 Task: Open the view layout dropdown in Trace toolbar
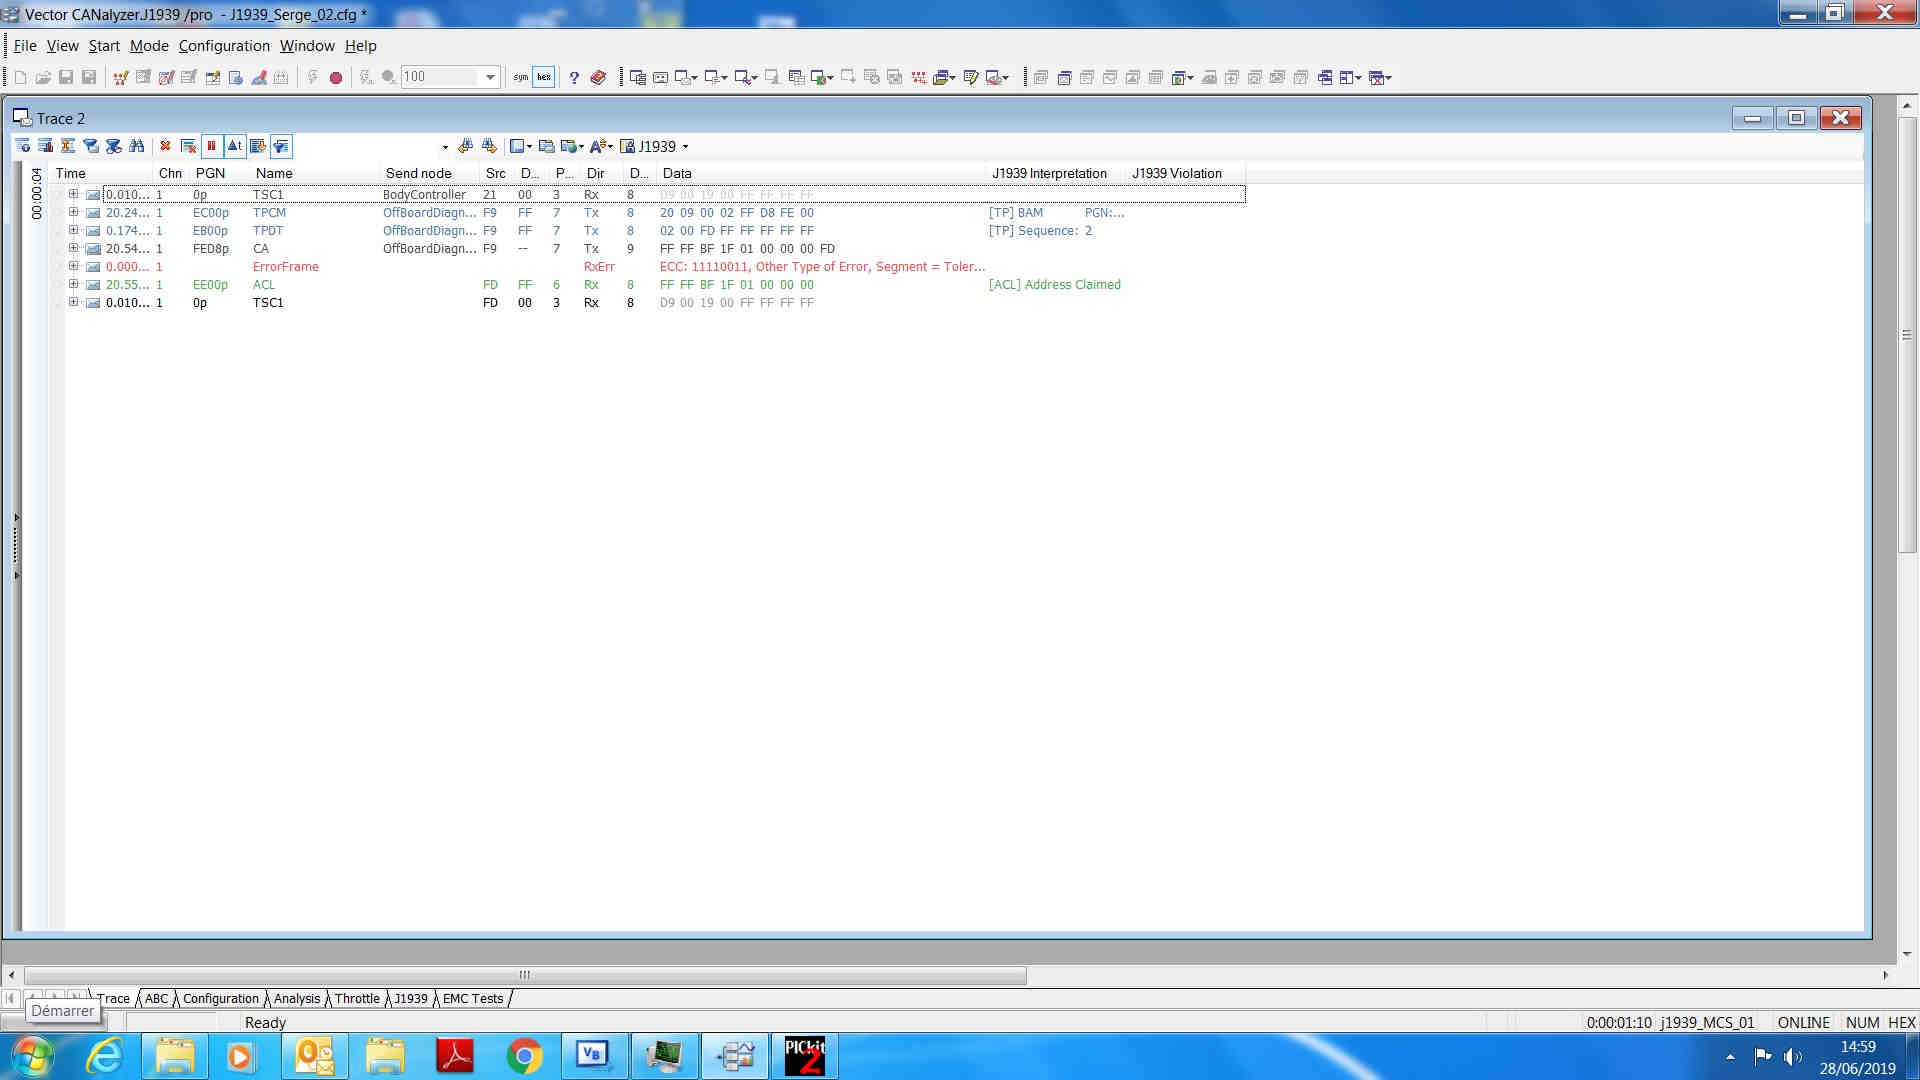[521, 146]
